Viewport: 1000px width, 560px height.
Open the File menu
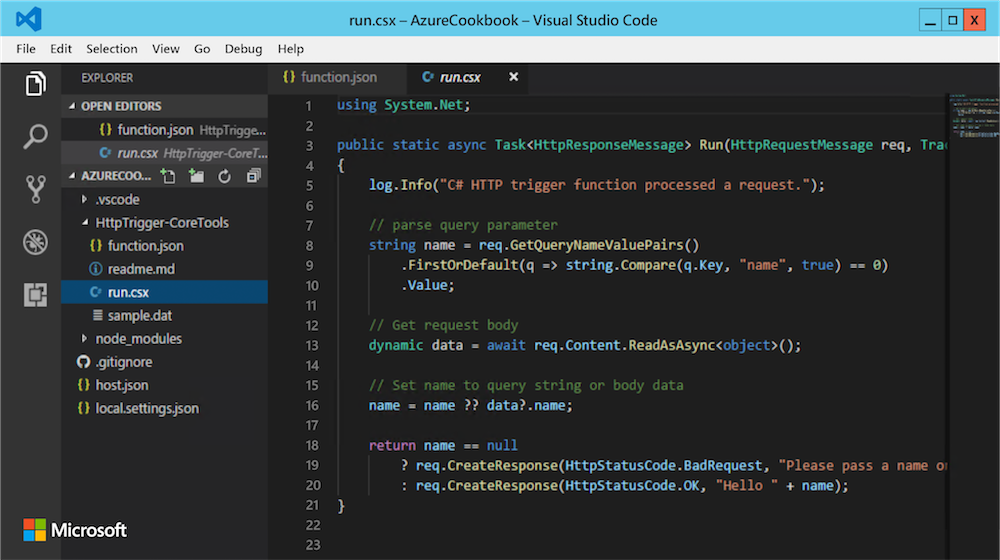[26, 49]
